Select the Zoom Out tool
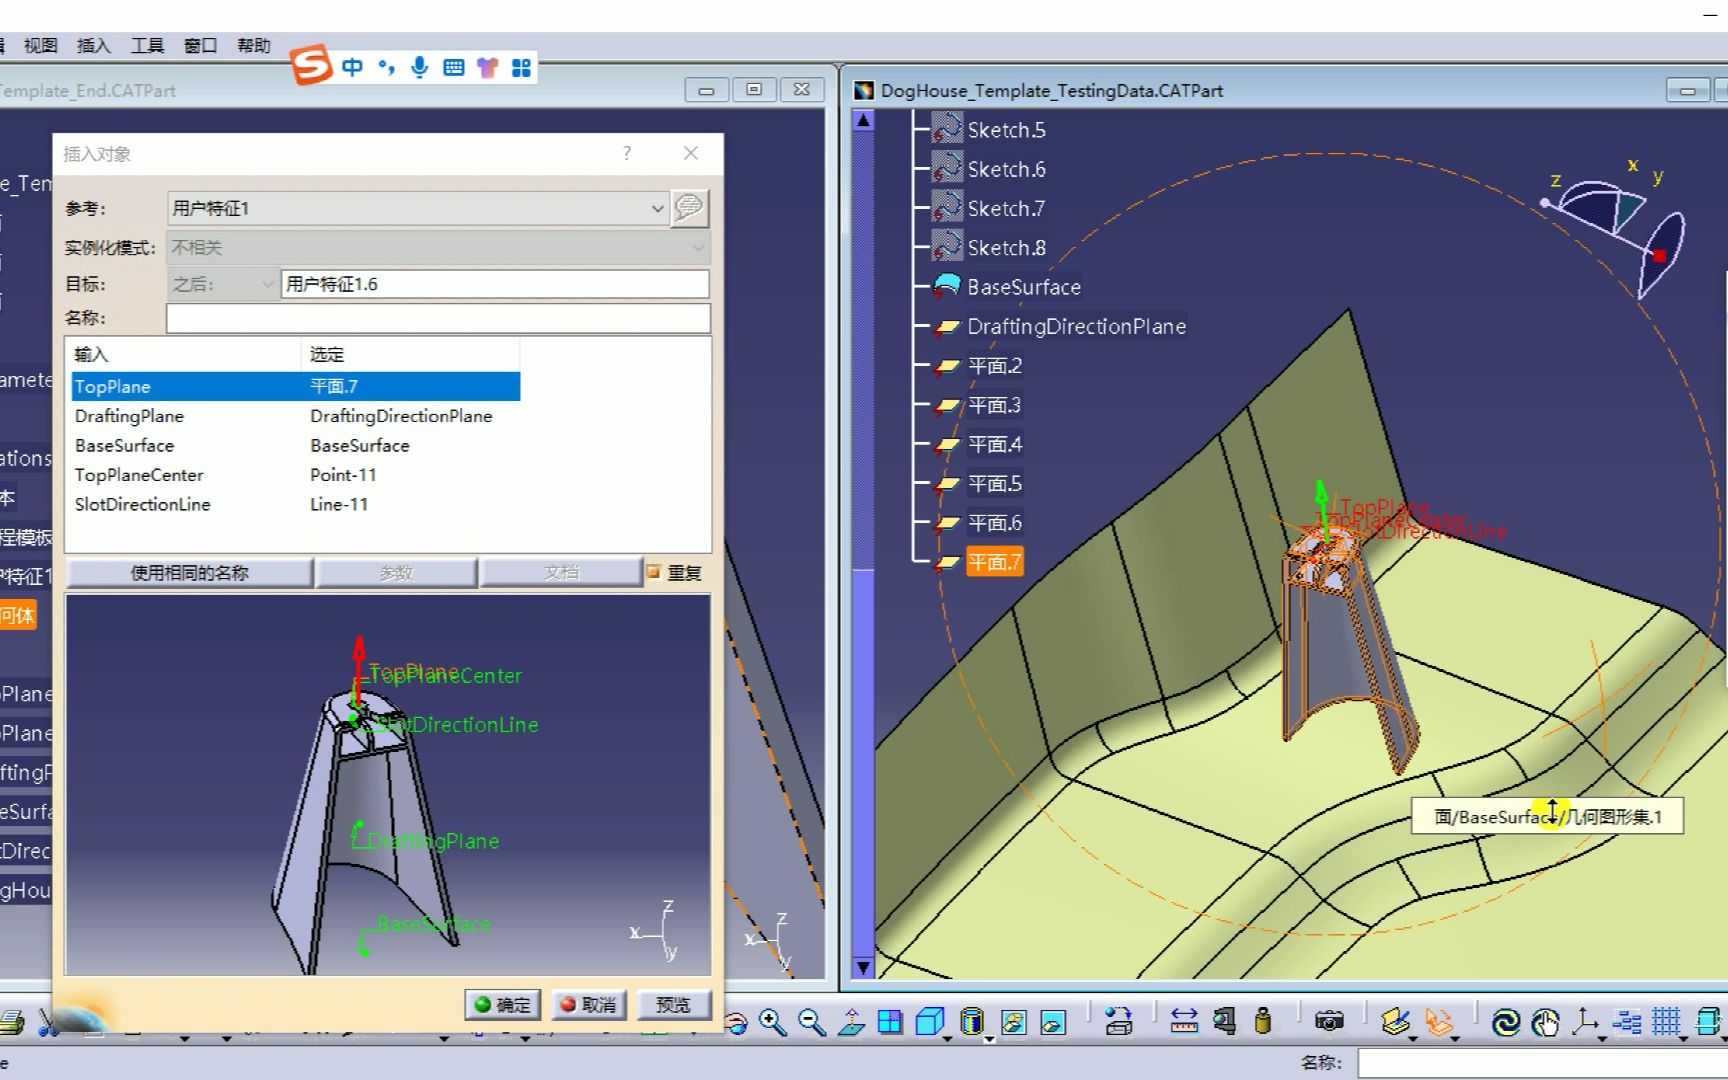 point(810,1022)
